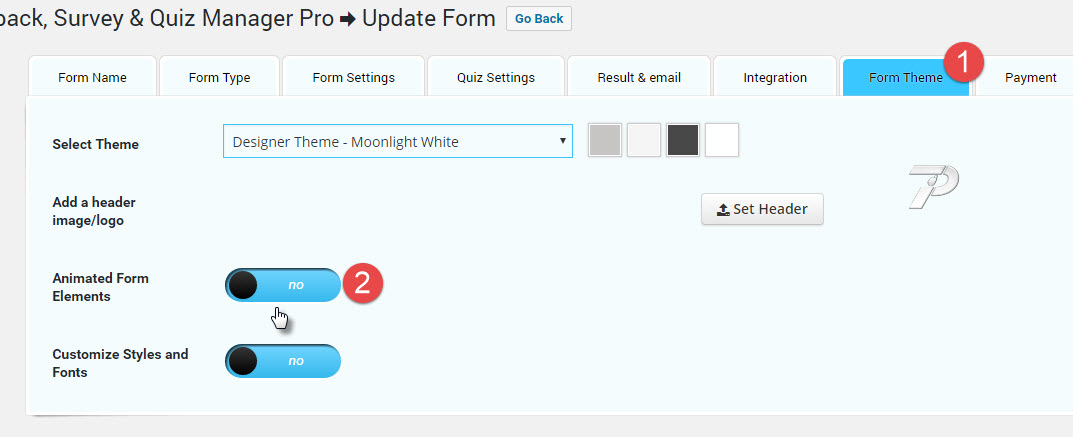Screen dimensions: 1073x437
Task: Switch to the Form Name tab
Action: pos(92,77)
